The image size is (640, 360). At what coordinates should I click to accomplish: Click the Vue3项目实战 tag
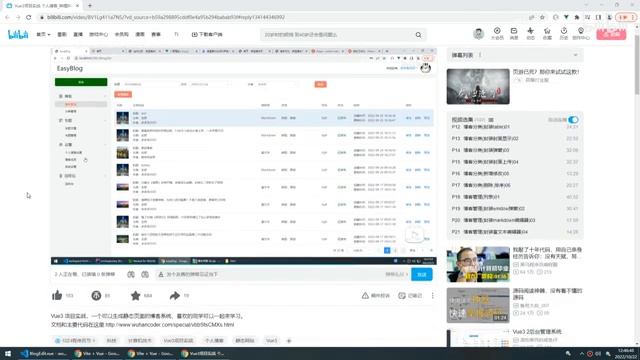178,340
